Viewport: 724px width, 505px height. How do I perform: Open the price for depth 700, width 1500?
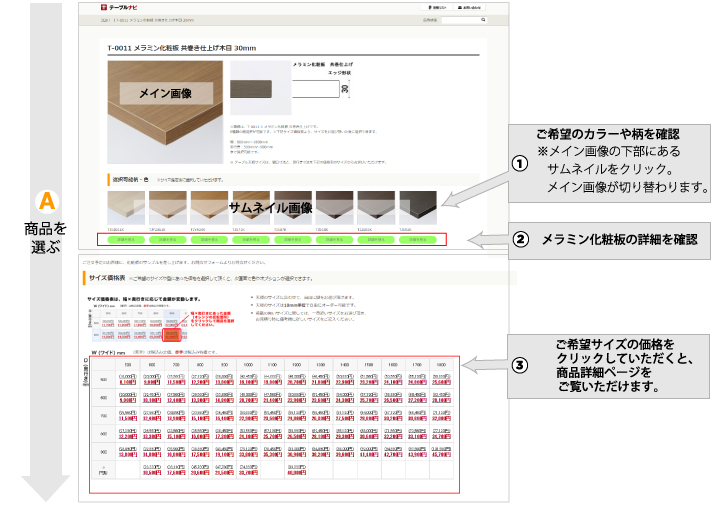[369, 416]
